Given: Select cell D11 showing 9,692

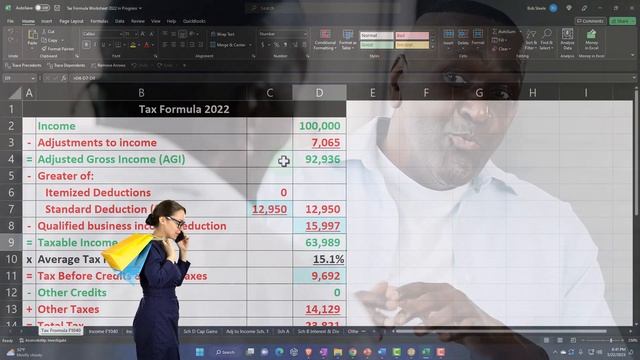Looking at the screenshot, I should (x=320, y=276).
